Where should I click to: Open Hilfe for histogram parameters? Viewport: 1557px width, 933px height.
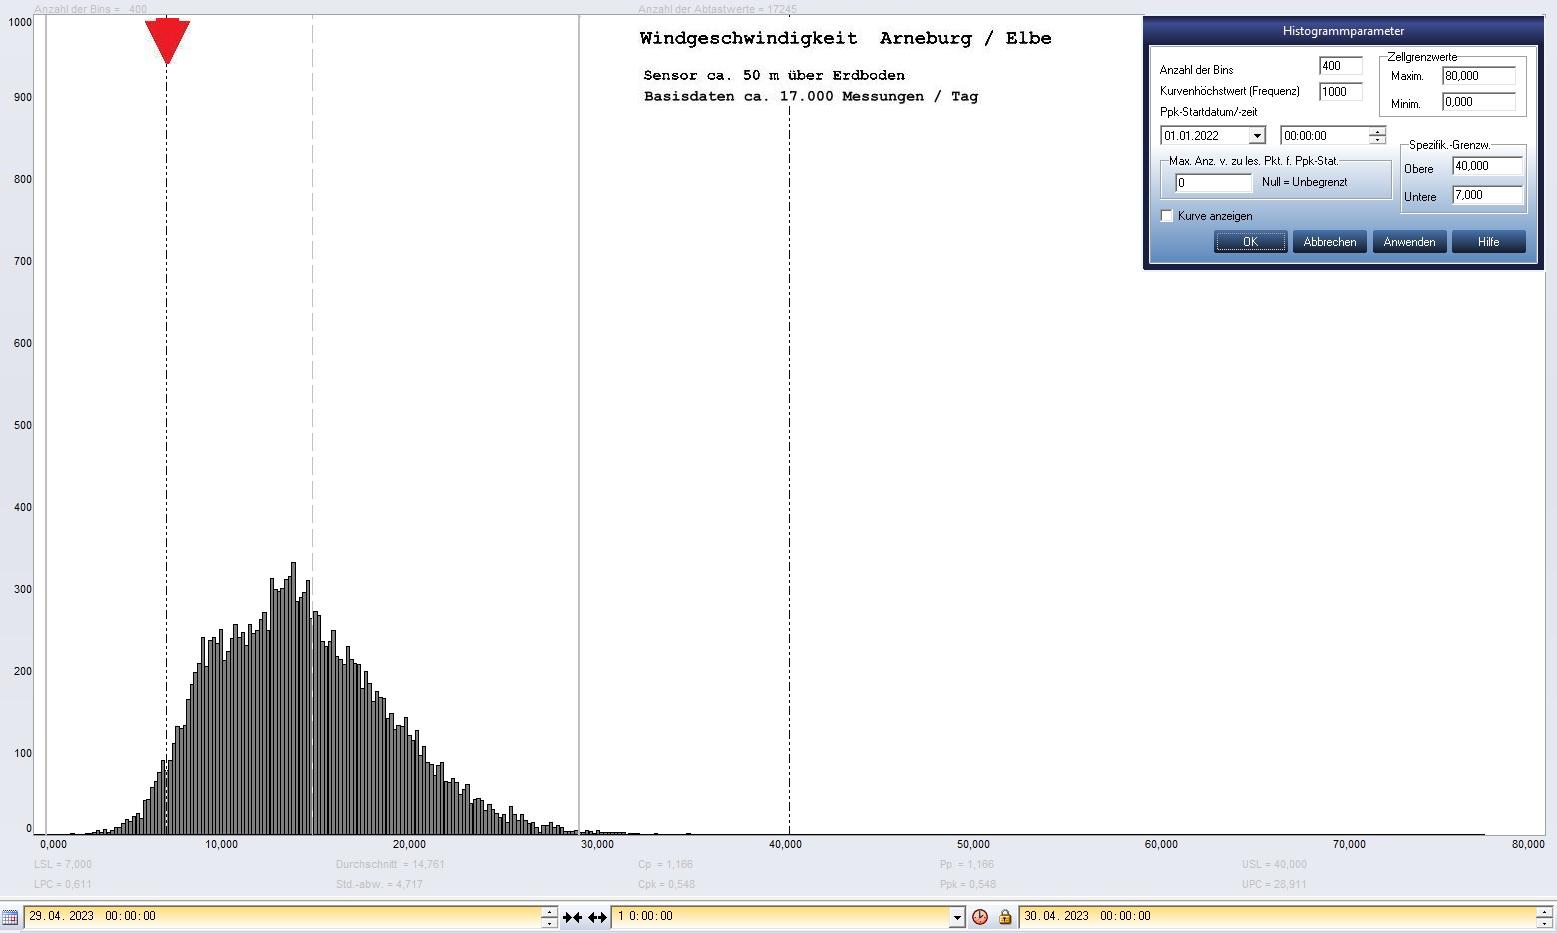pos(1488,242)
